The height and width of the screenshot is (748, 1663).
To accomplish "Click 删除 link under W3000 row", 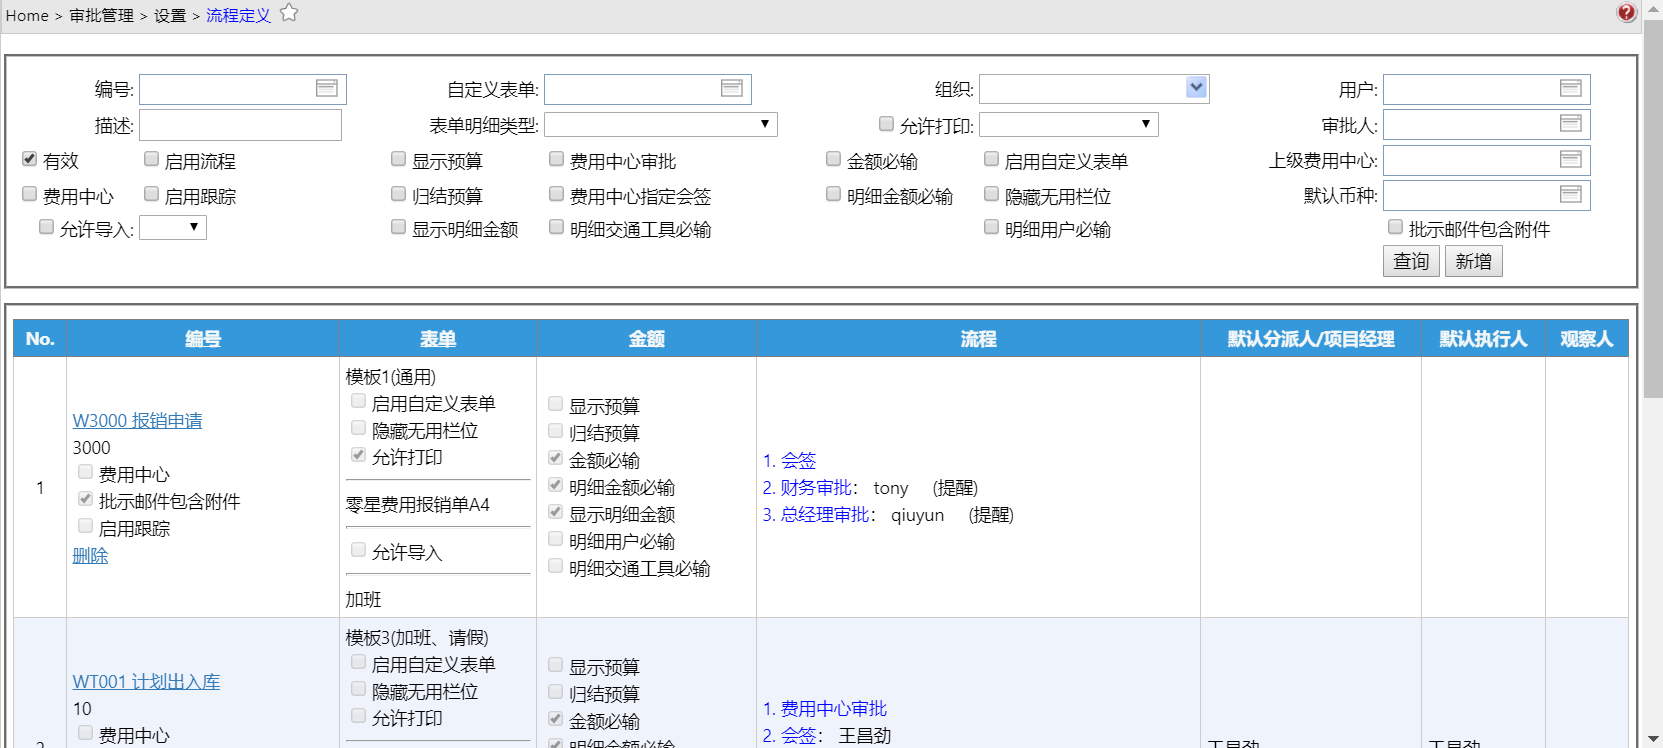I will (90, 556).
